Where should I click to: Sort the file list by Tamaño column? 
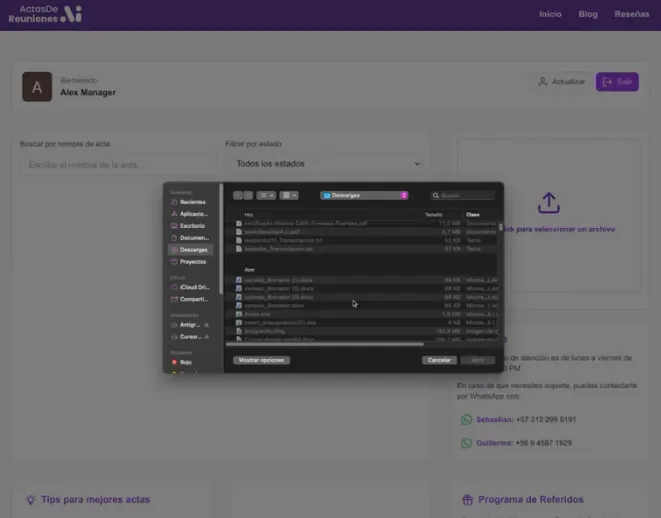[x=434, y=214]
